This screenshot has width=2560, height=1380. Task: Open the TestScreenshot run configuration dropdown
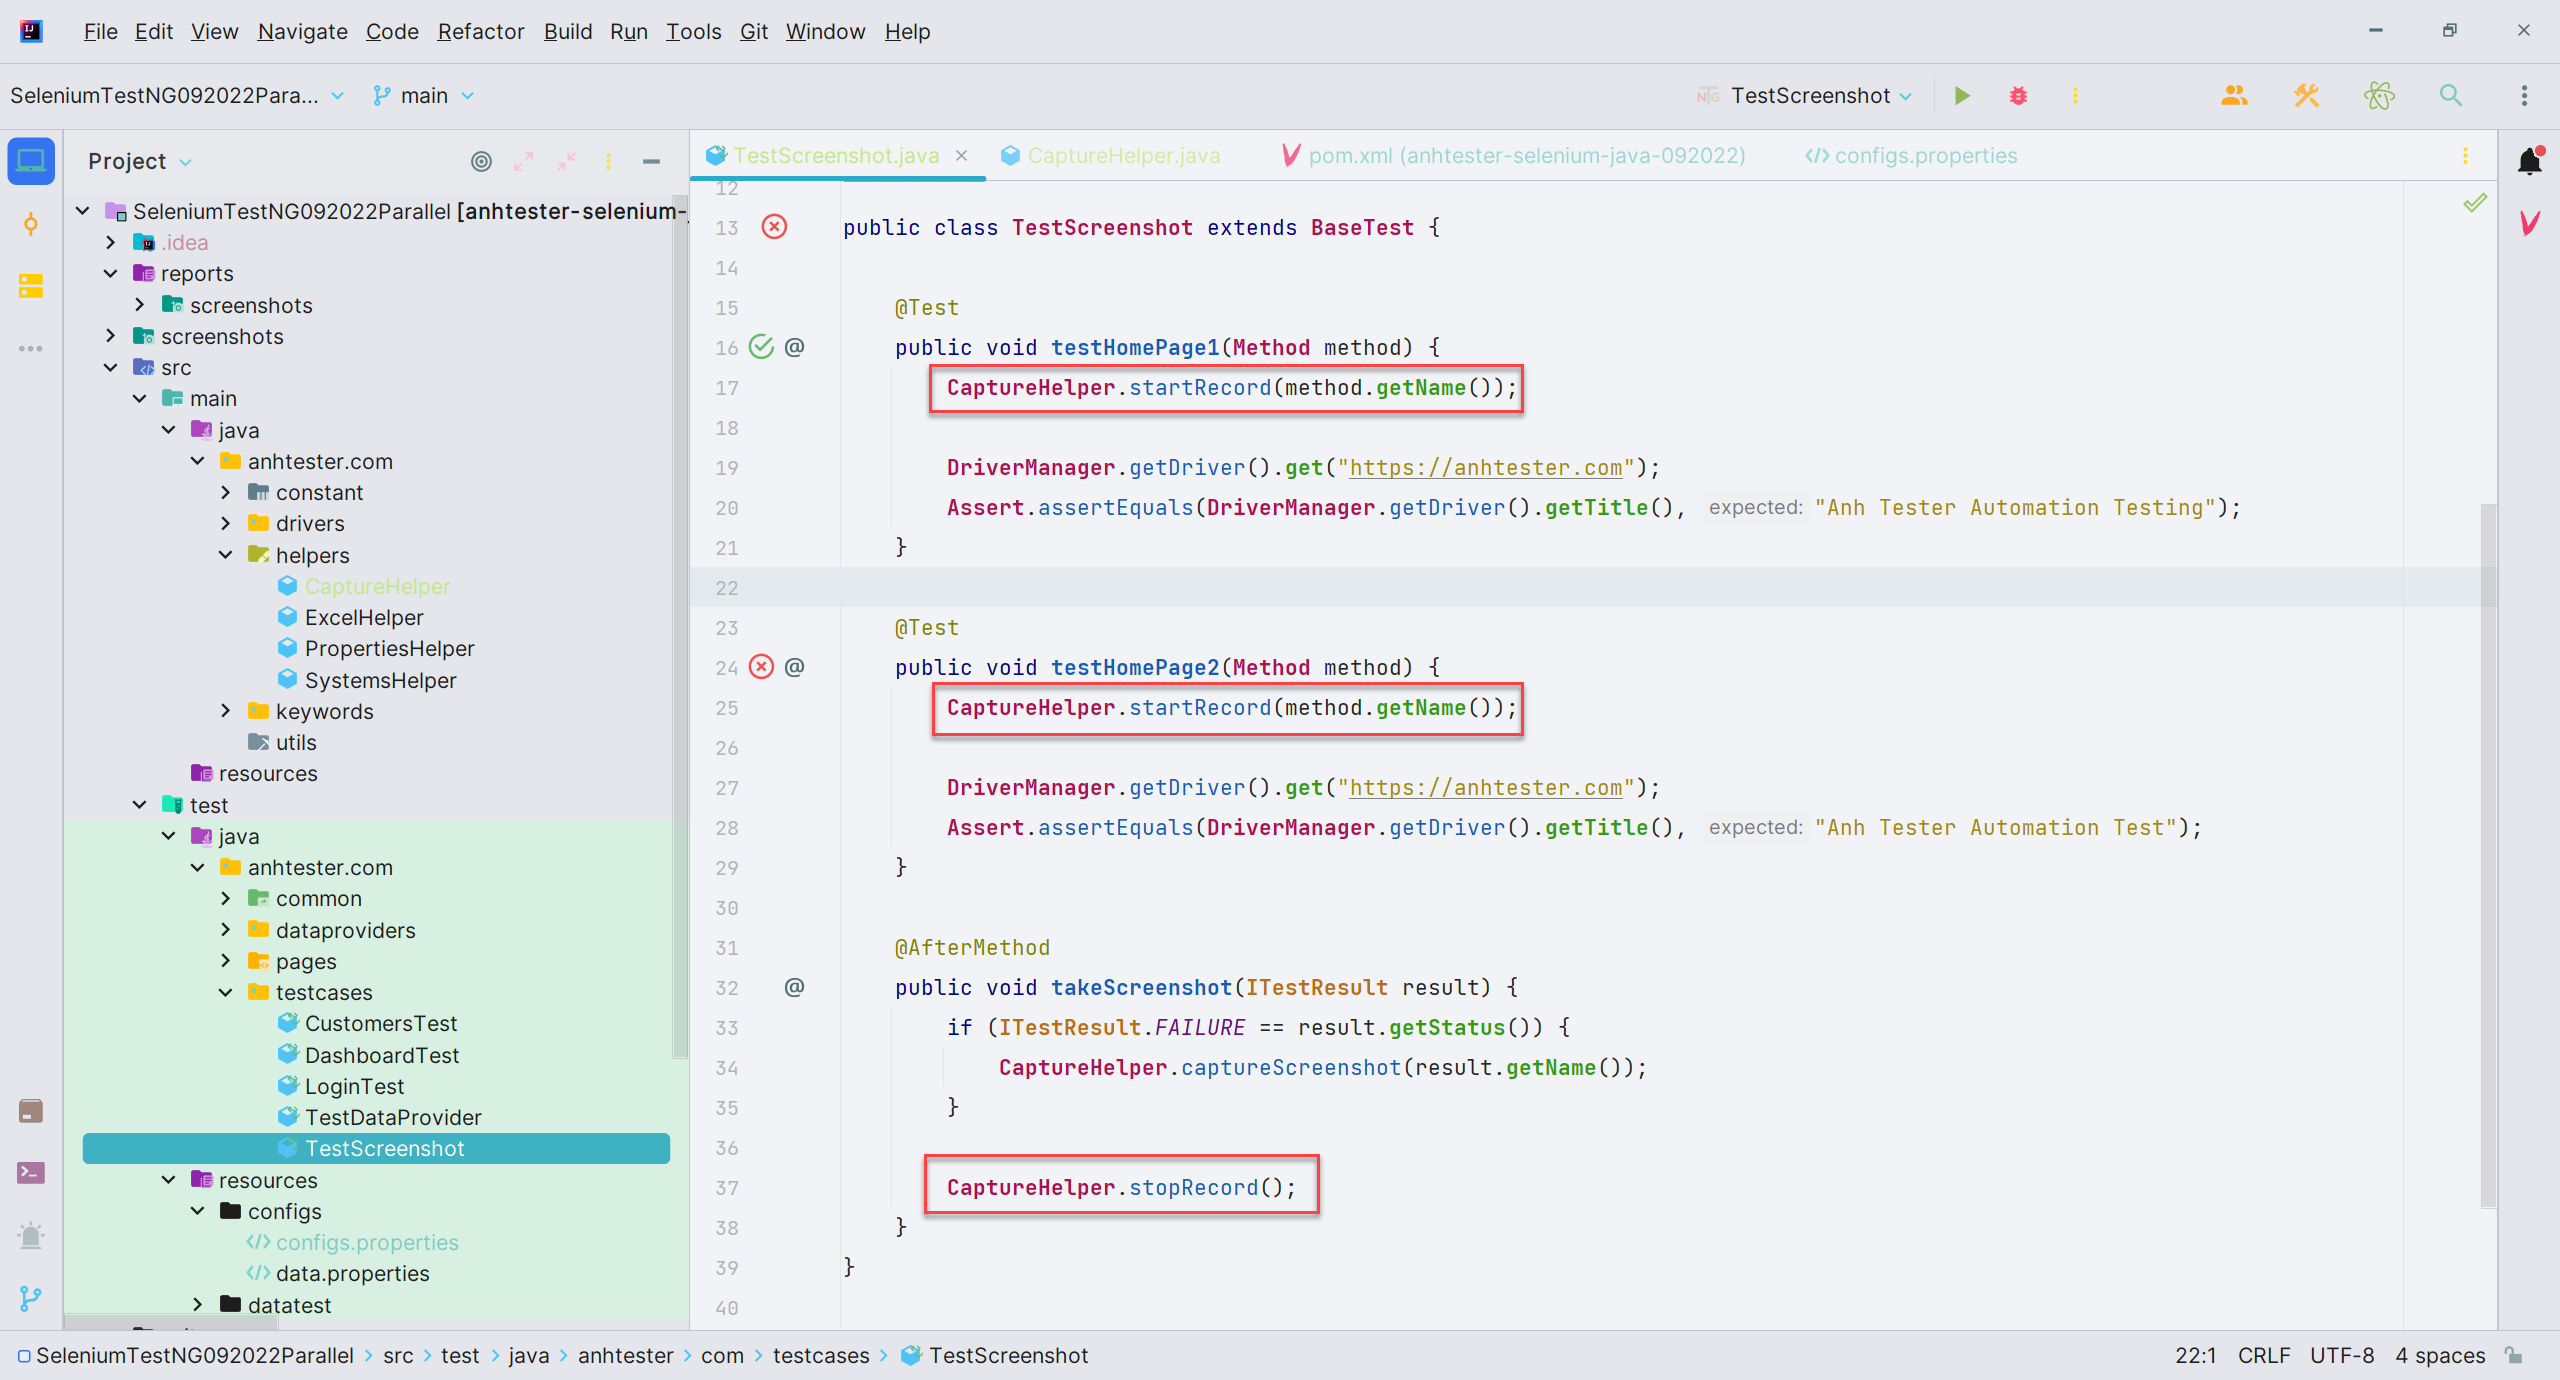coord(1810,96)
